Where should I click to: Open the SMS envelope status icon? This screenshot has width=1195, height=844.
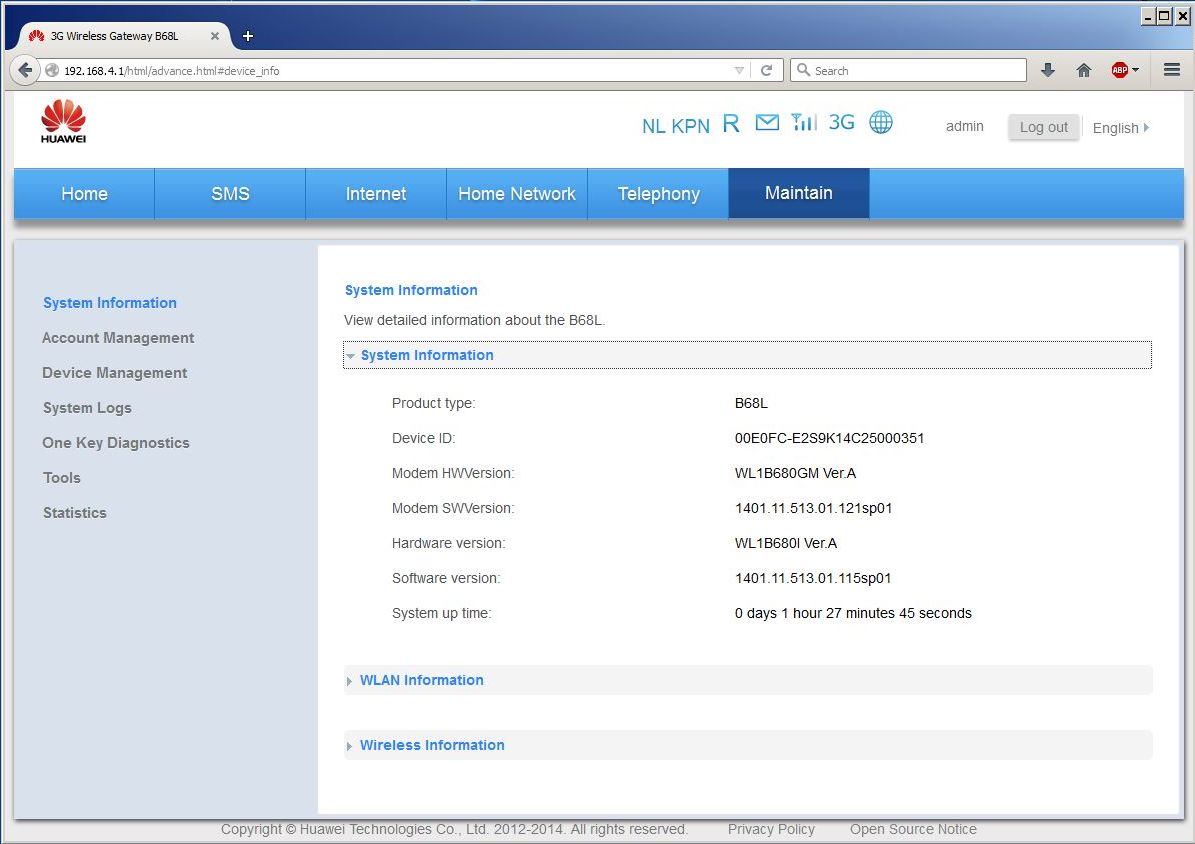click(x=767, y=122)
